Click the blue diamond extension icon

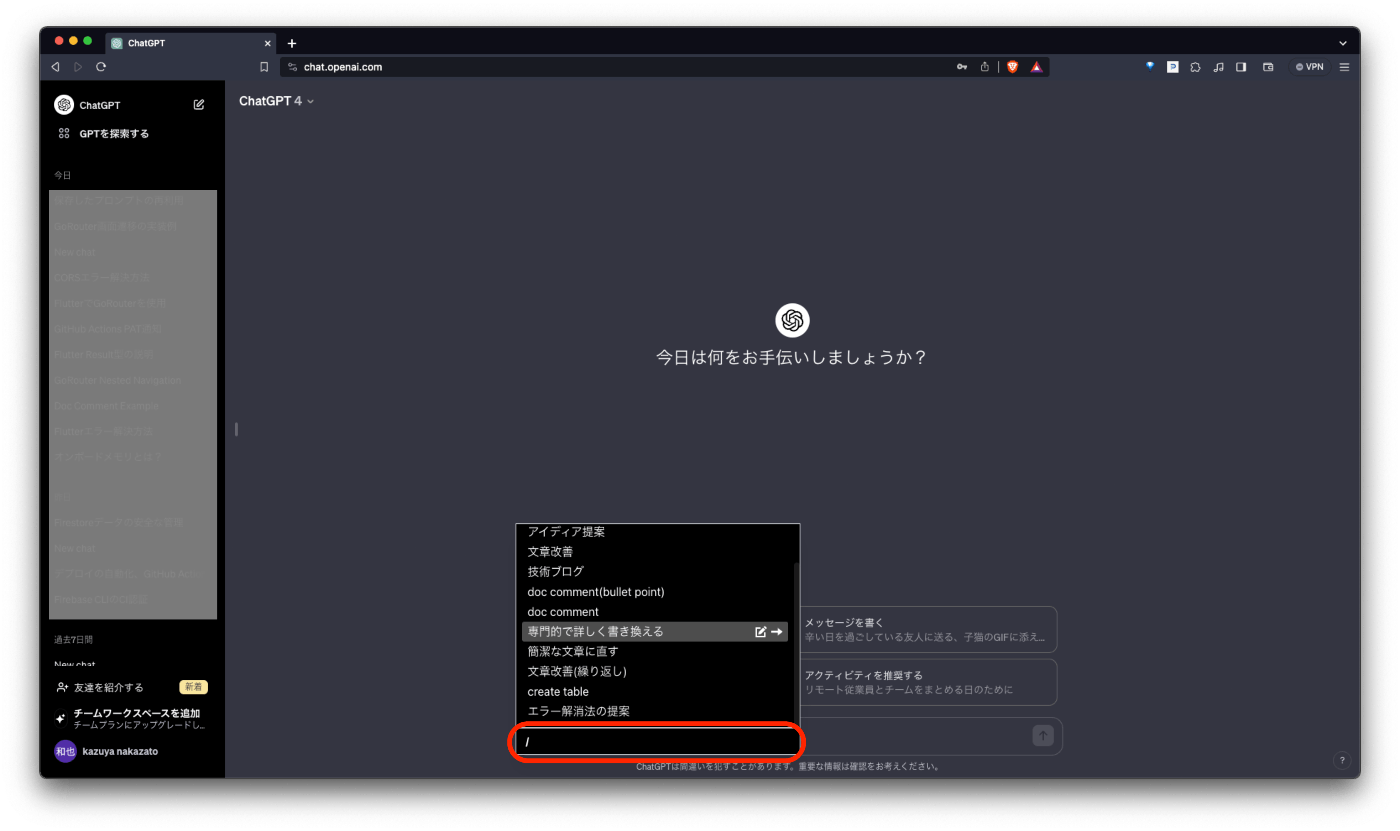[1150, 66]
